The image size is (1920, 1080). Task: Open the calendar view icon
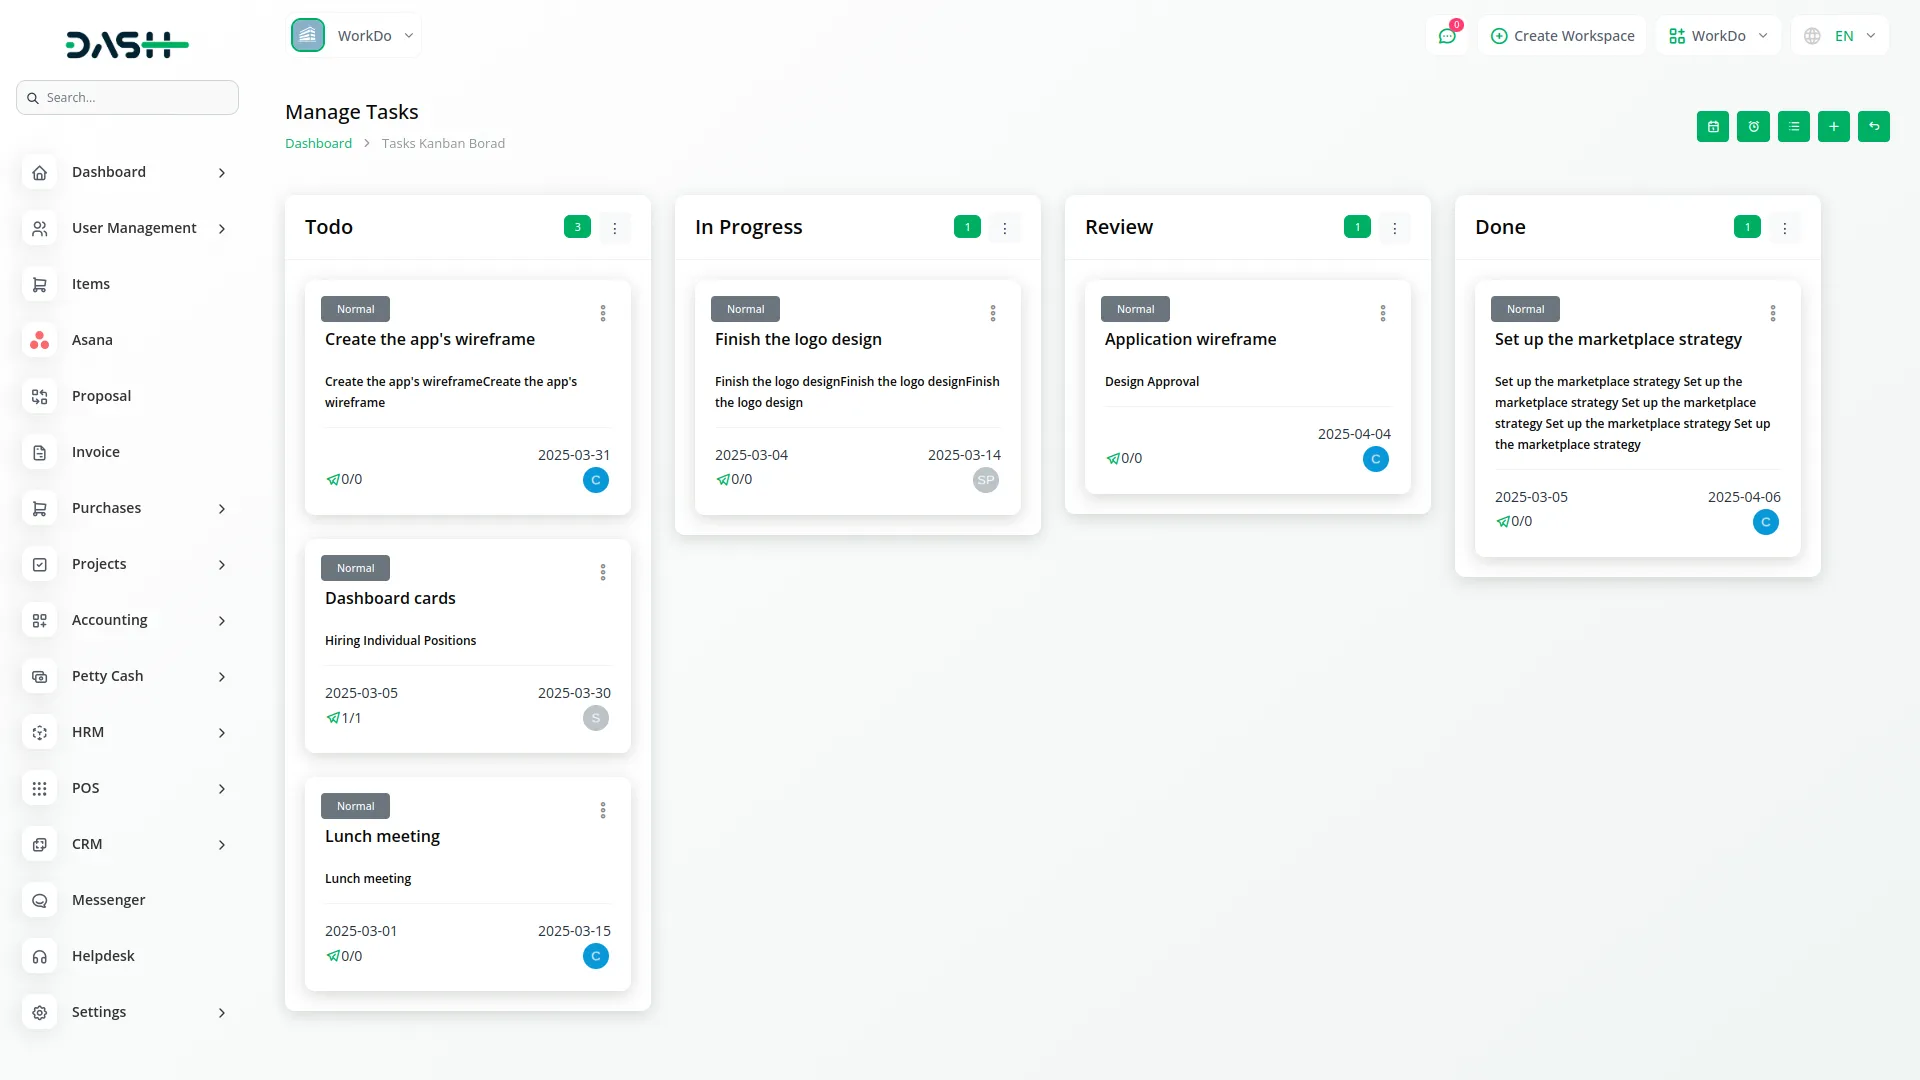[1713, 126]
